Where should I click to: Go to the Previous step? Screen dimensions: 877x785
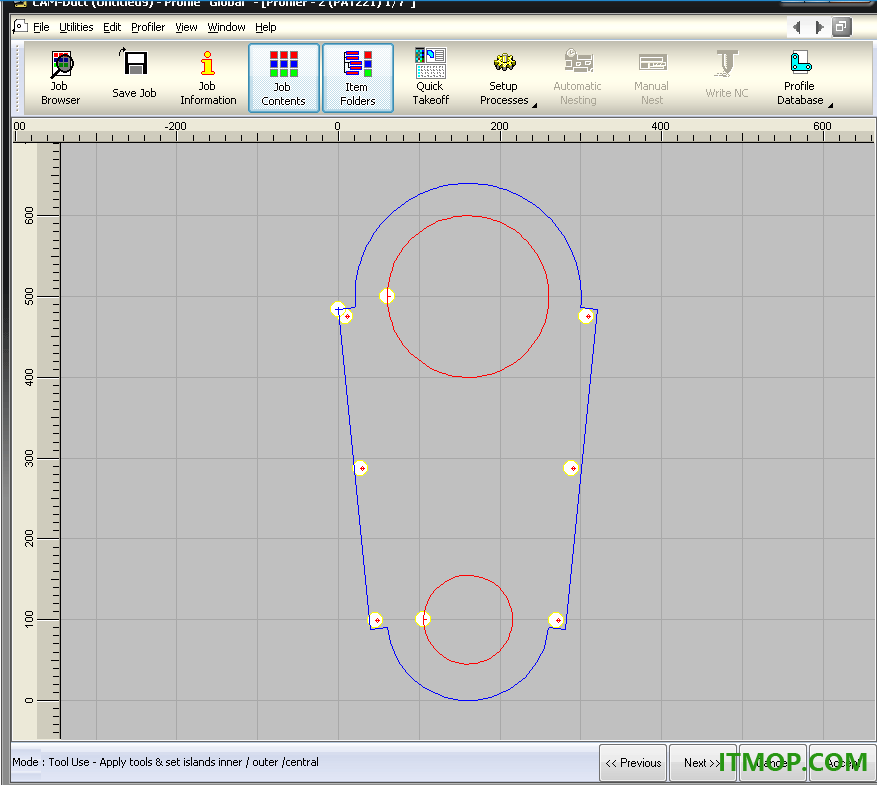[633, 763]
